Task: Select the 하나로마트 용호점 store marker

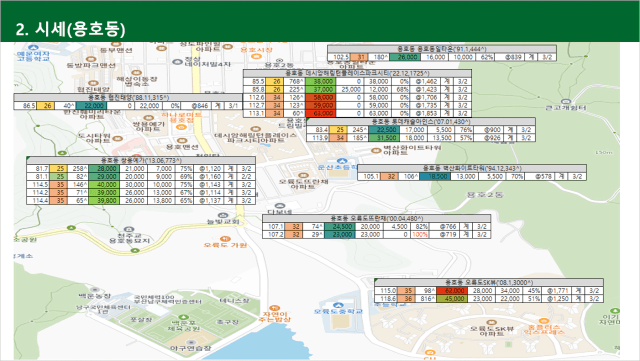Action: coord(181,127)
